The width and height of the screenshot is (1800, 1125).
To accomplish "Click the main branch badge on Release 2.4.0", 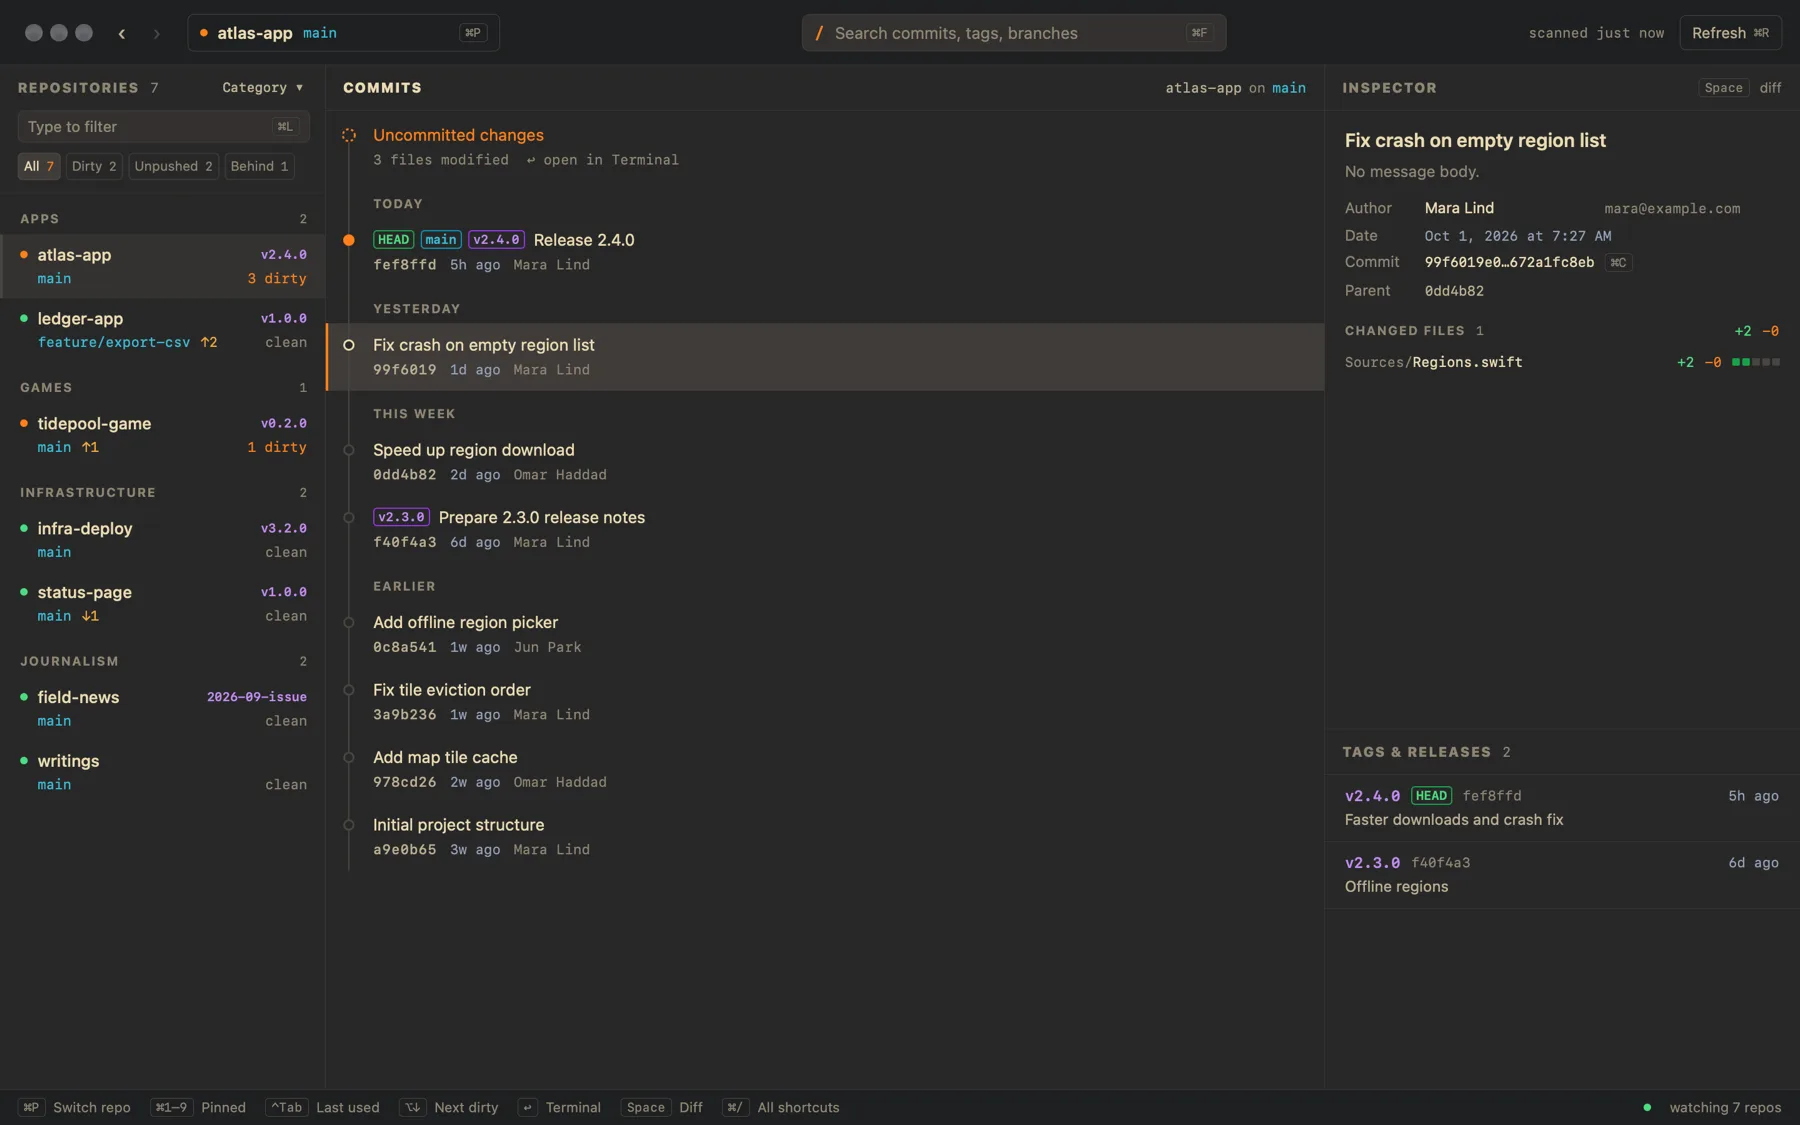I will (x=441, y=240).
